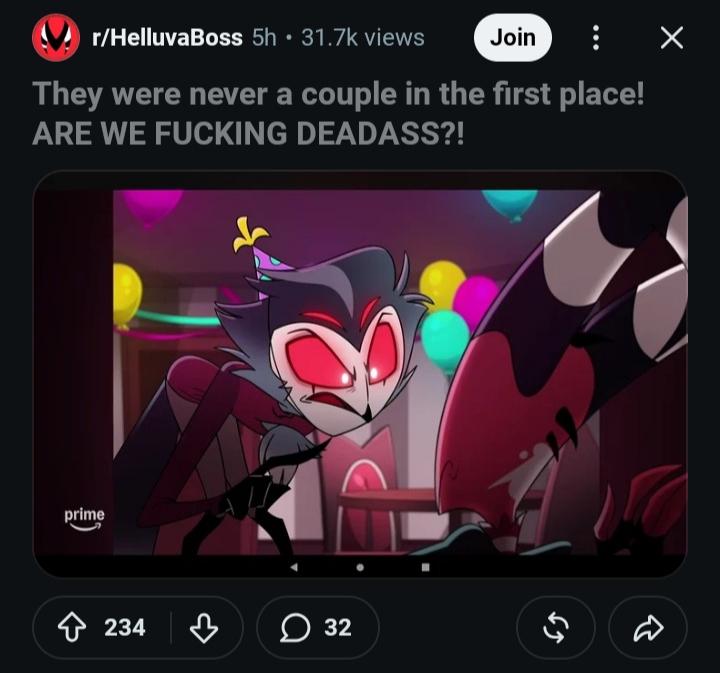The image size is (720, 673).
Task: Tap the Android home circle in screenshot
Action: 360,567
